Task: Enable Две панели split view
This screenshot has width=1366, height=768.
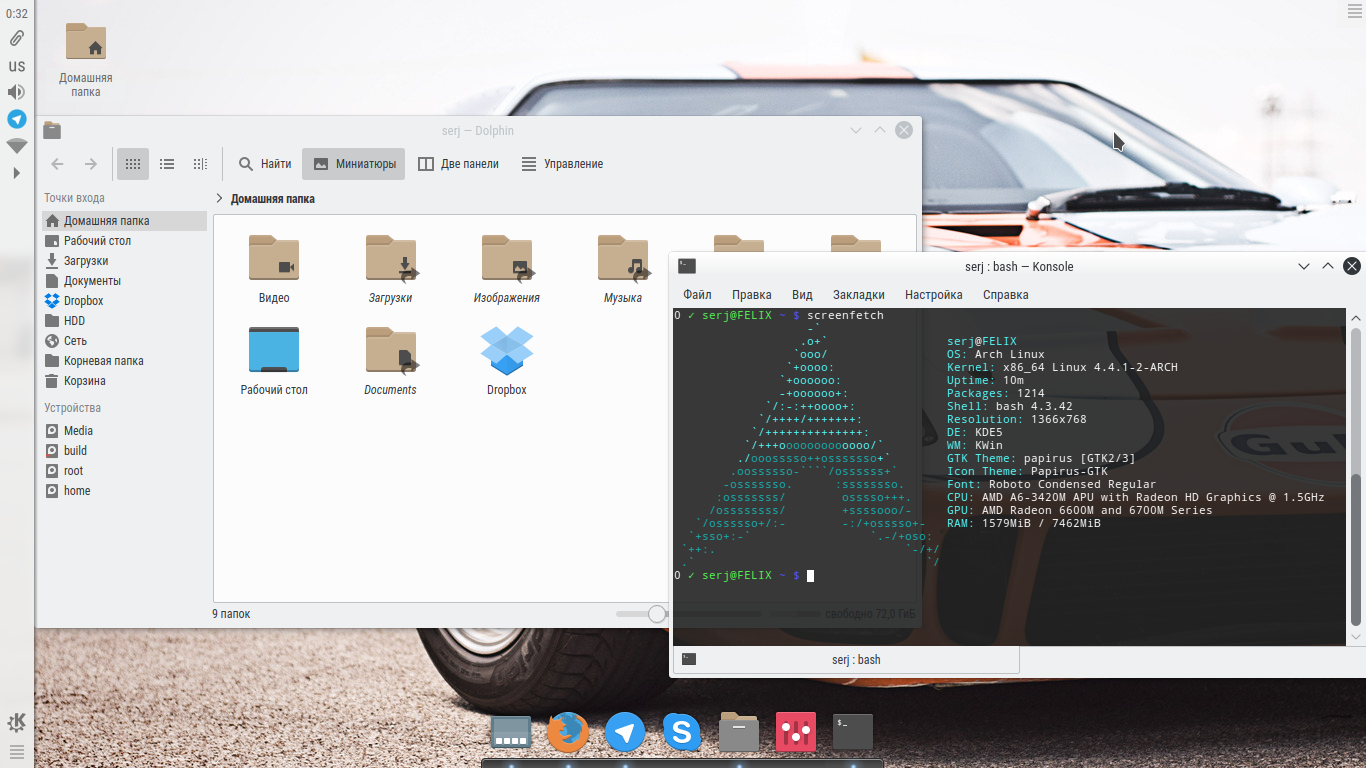Action: pos(458,164)
